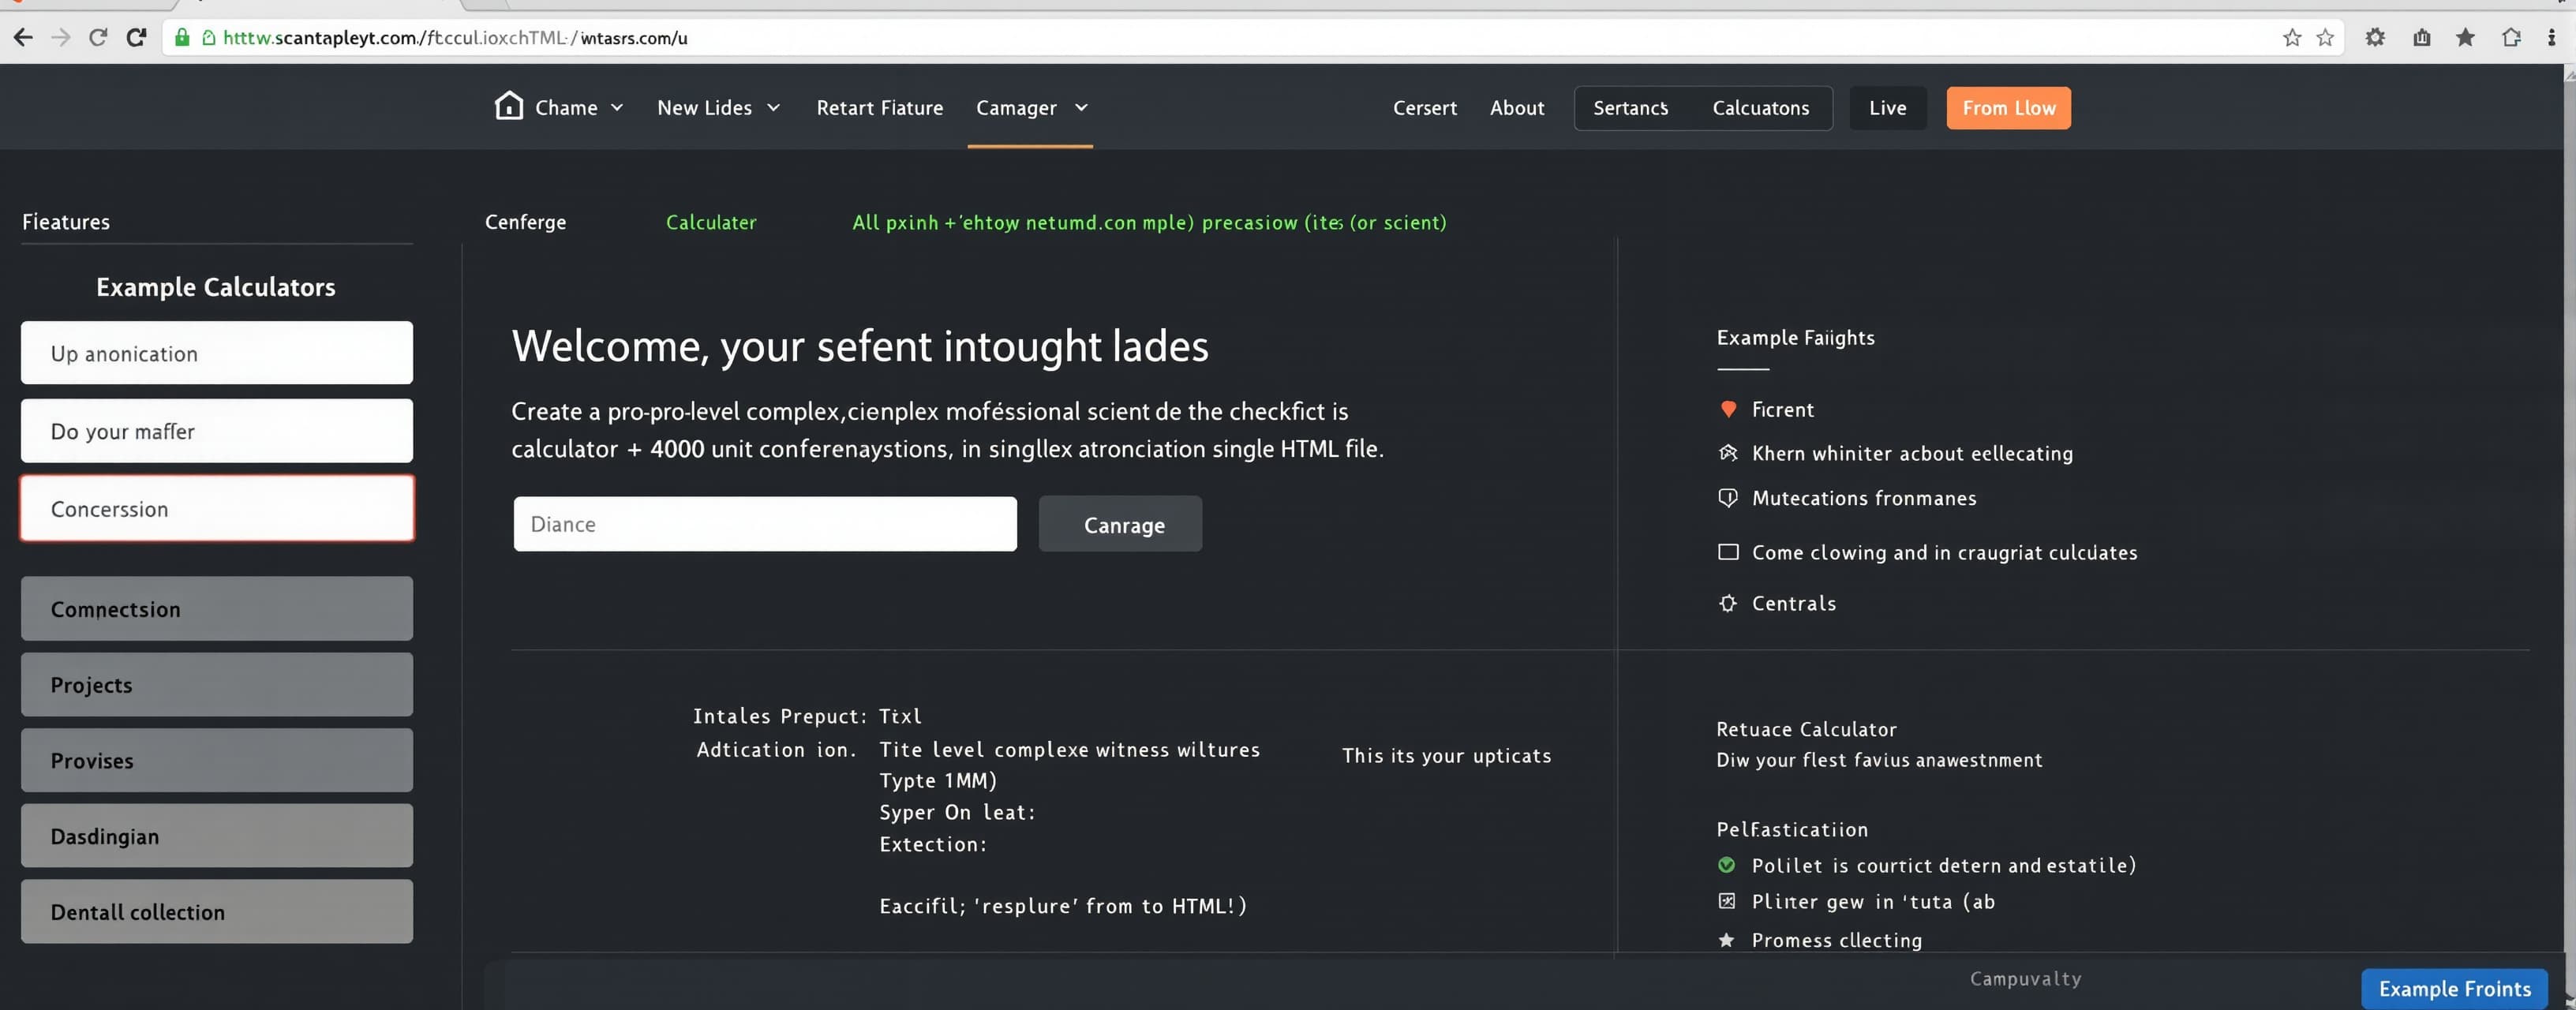This screenshot has width=2576, height=1010.
Task: Switch to the green Calculater tab
Action: point(711,222)
